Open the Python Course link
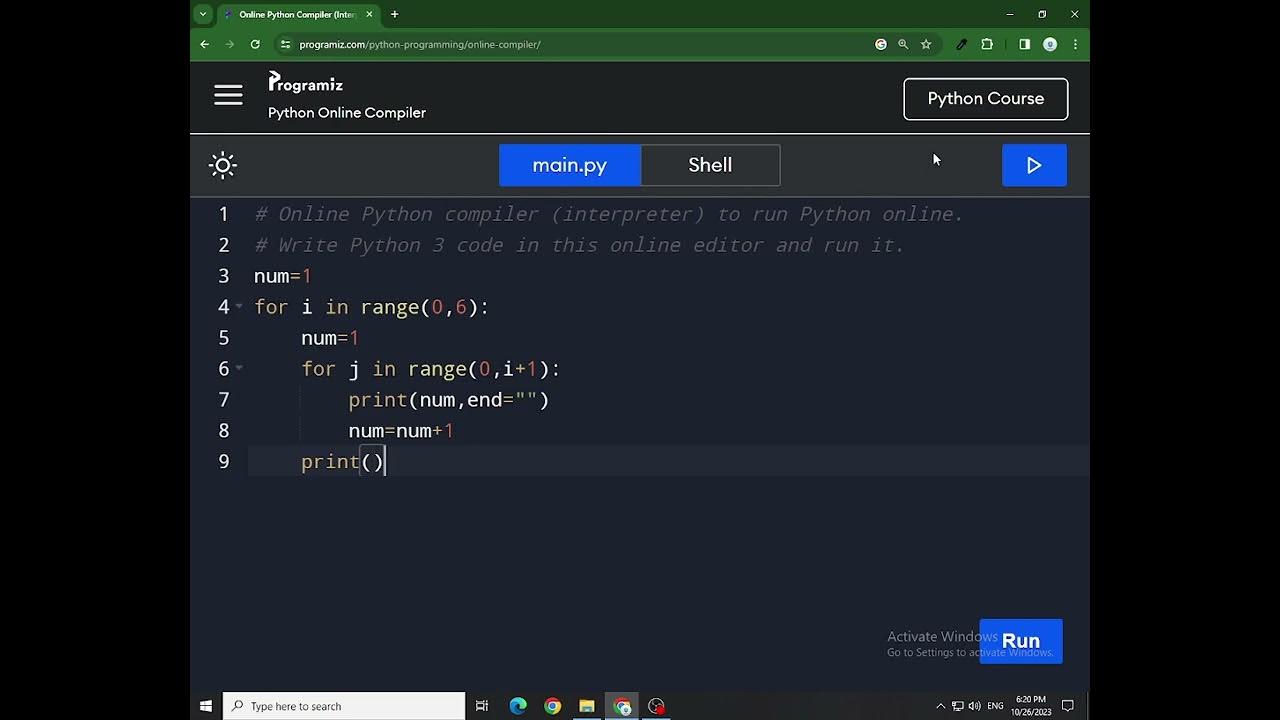This screenshot has height=720, width=1280. [x=986, y=99]
